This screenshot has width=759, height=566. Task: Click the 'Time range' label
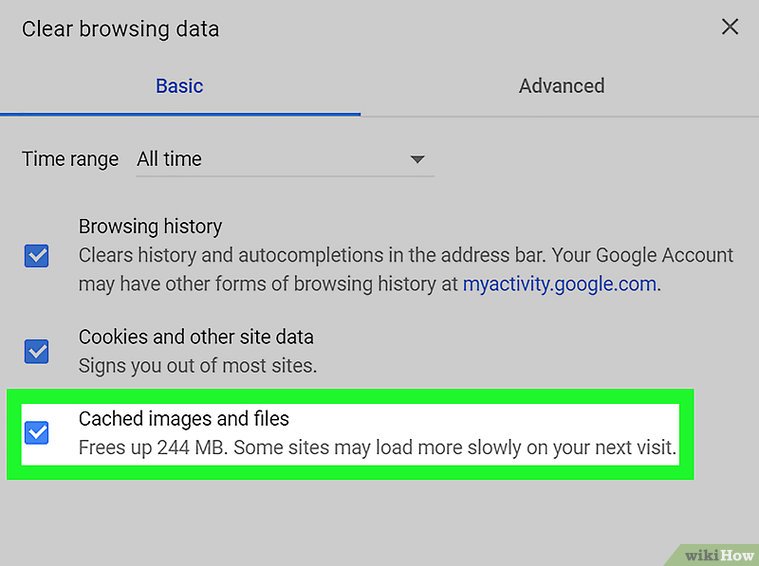70,159
